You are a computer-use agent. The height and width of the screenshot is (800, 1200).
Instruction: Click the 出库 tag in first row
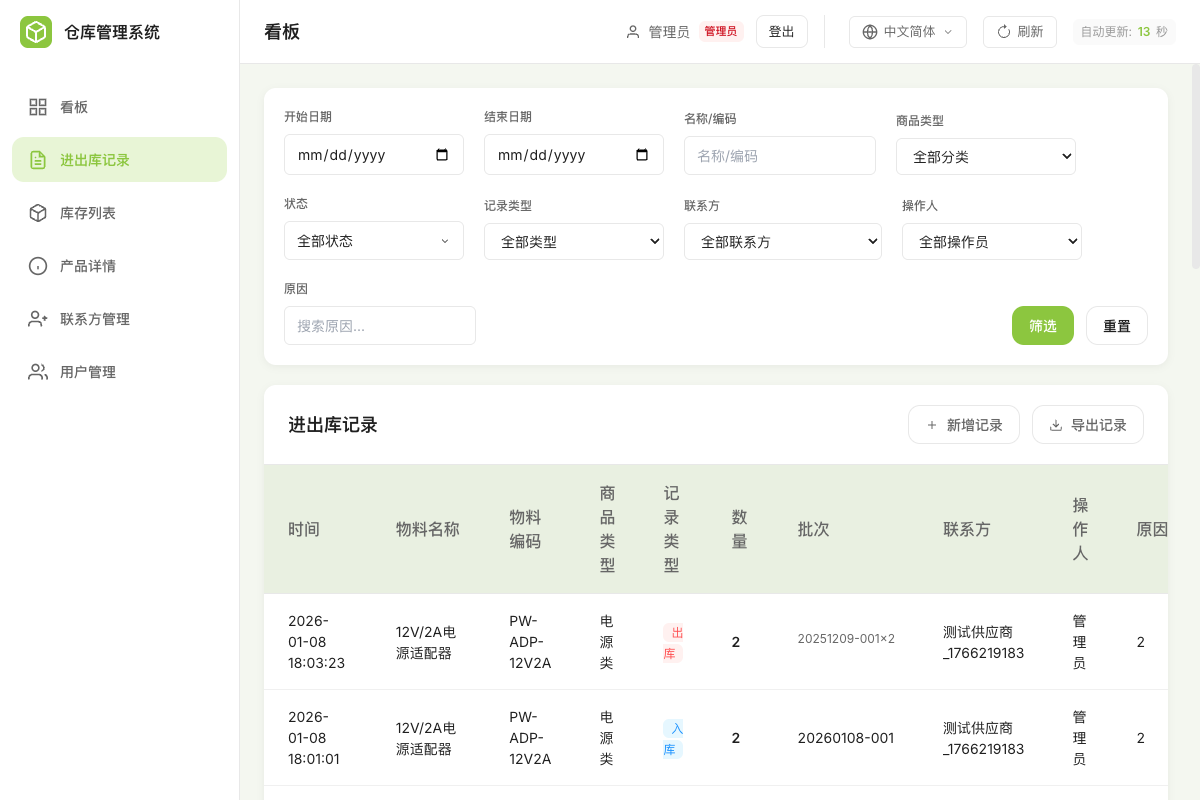tap(673, 643)
